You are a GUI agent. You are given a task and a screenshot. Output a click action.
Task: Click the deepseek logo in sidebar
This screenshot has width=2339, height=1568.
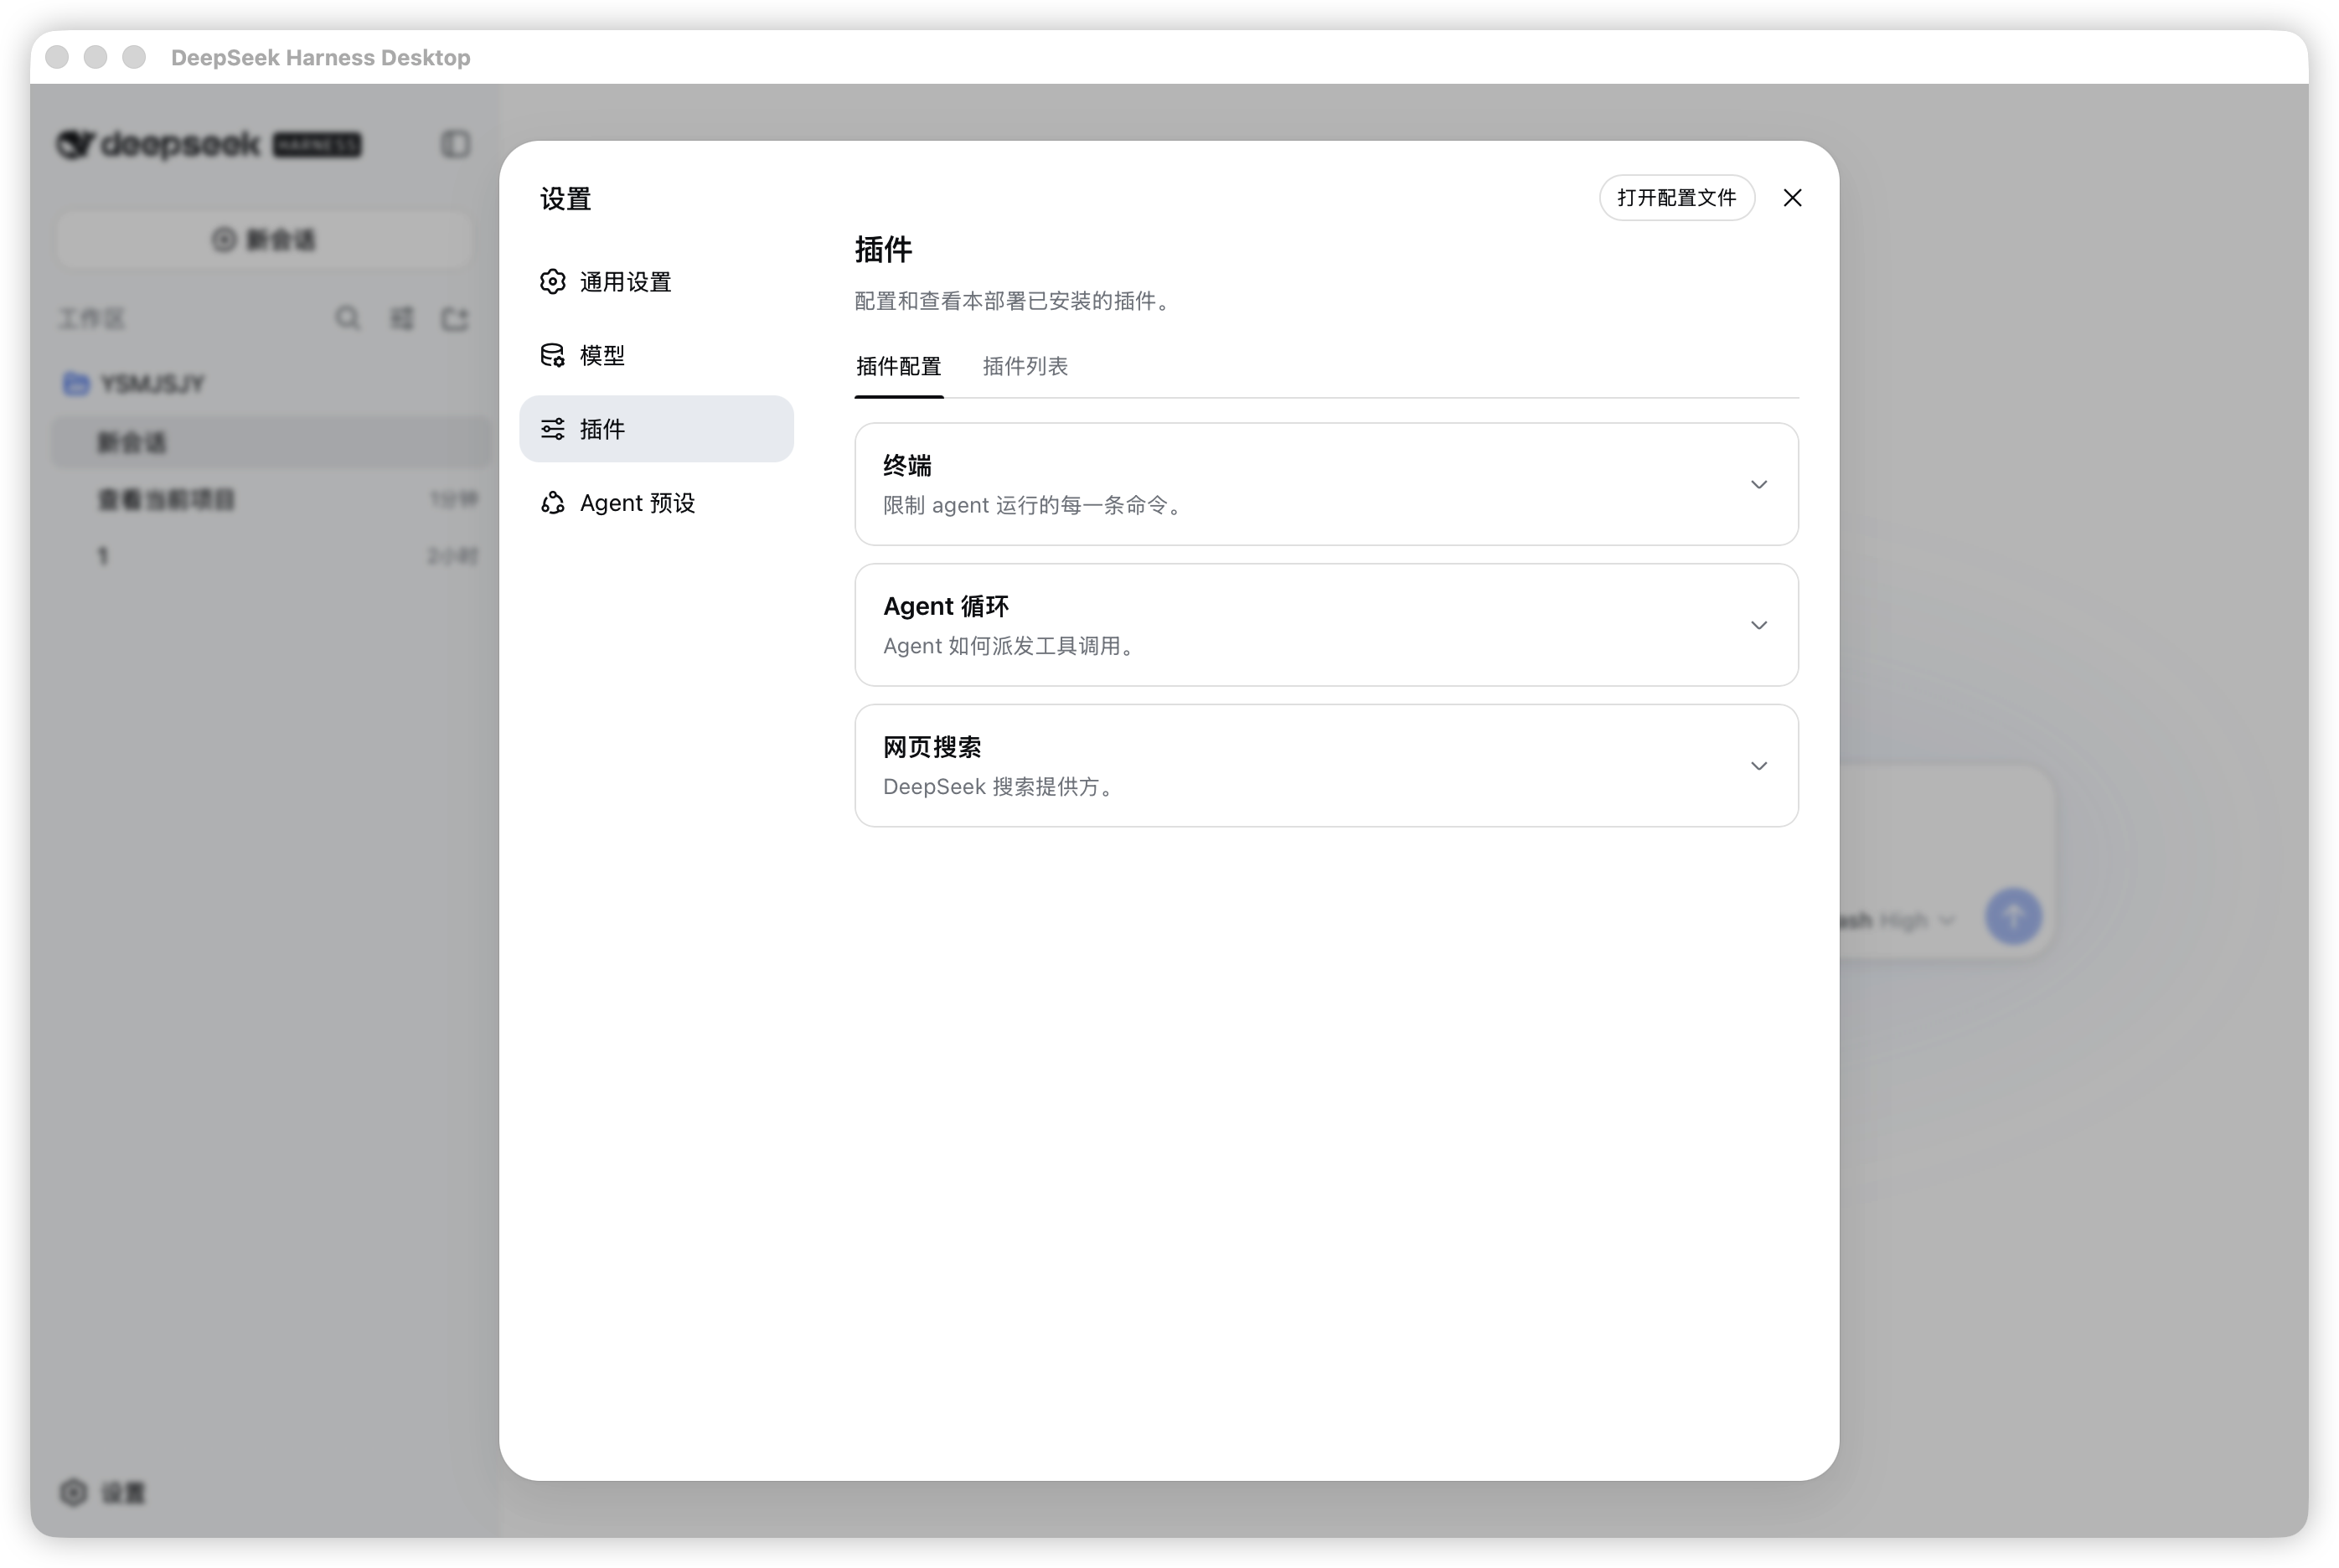point(209,144)
